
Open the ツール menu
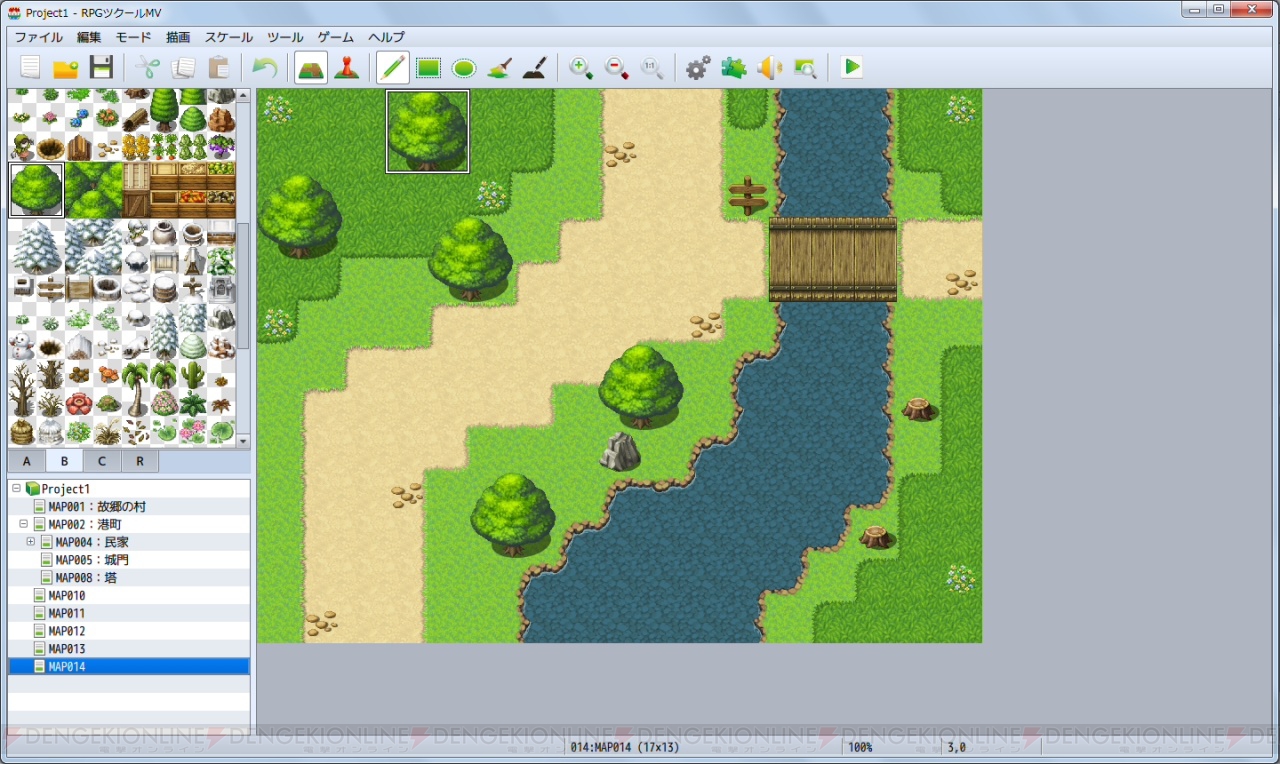pos(285,37)
